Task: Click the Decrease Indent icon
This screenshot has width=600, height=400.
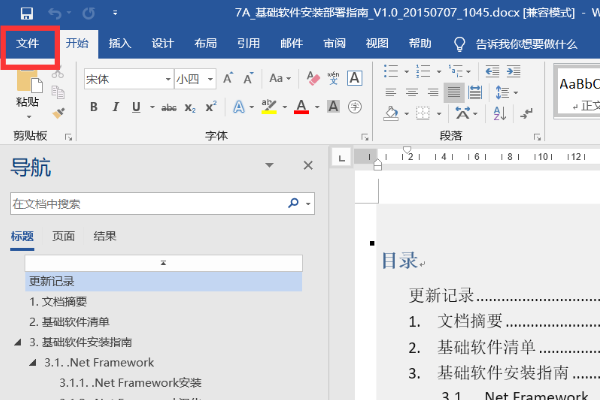Action: 492,71
